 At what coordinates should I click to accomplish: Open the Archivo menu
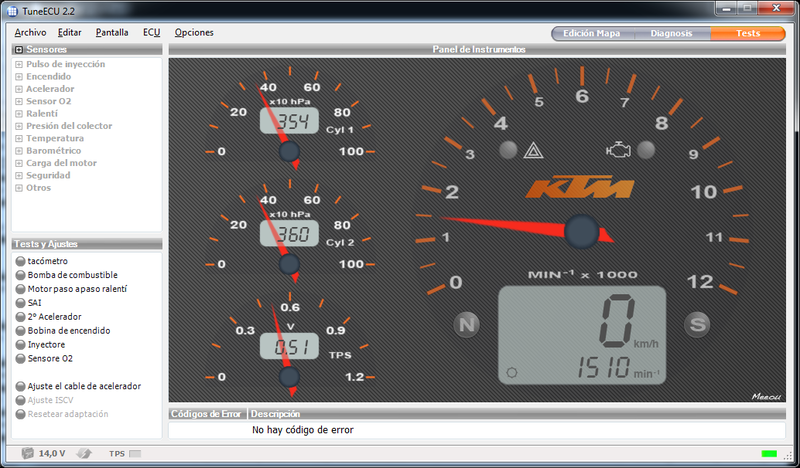pyautogui.click(x=30, y=32)
